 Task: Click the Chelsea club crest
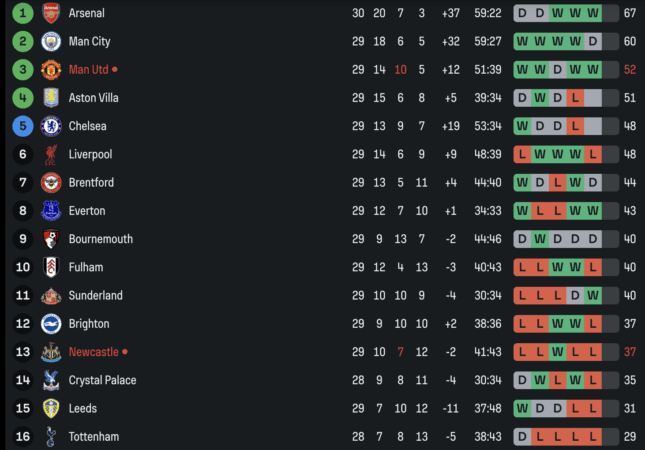(x=51, y=126)
